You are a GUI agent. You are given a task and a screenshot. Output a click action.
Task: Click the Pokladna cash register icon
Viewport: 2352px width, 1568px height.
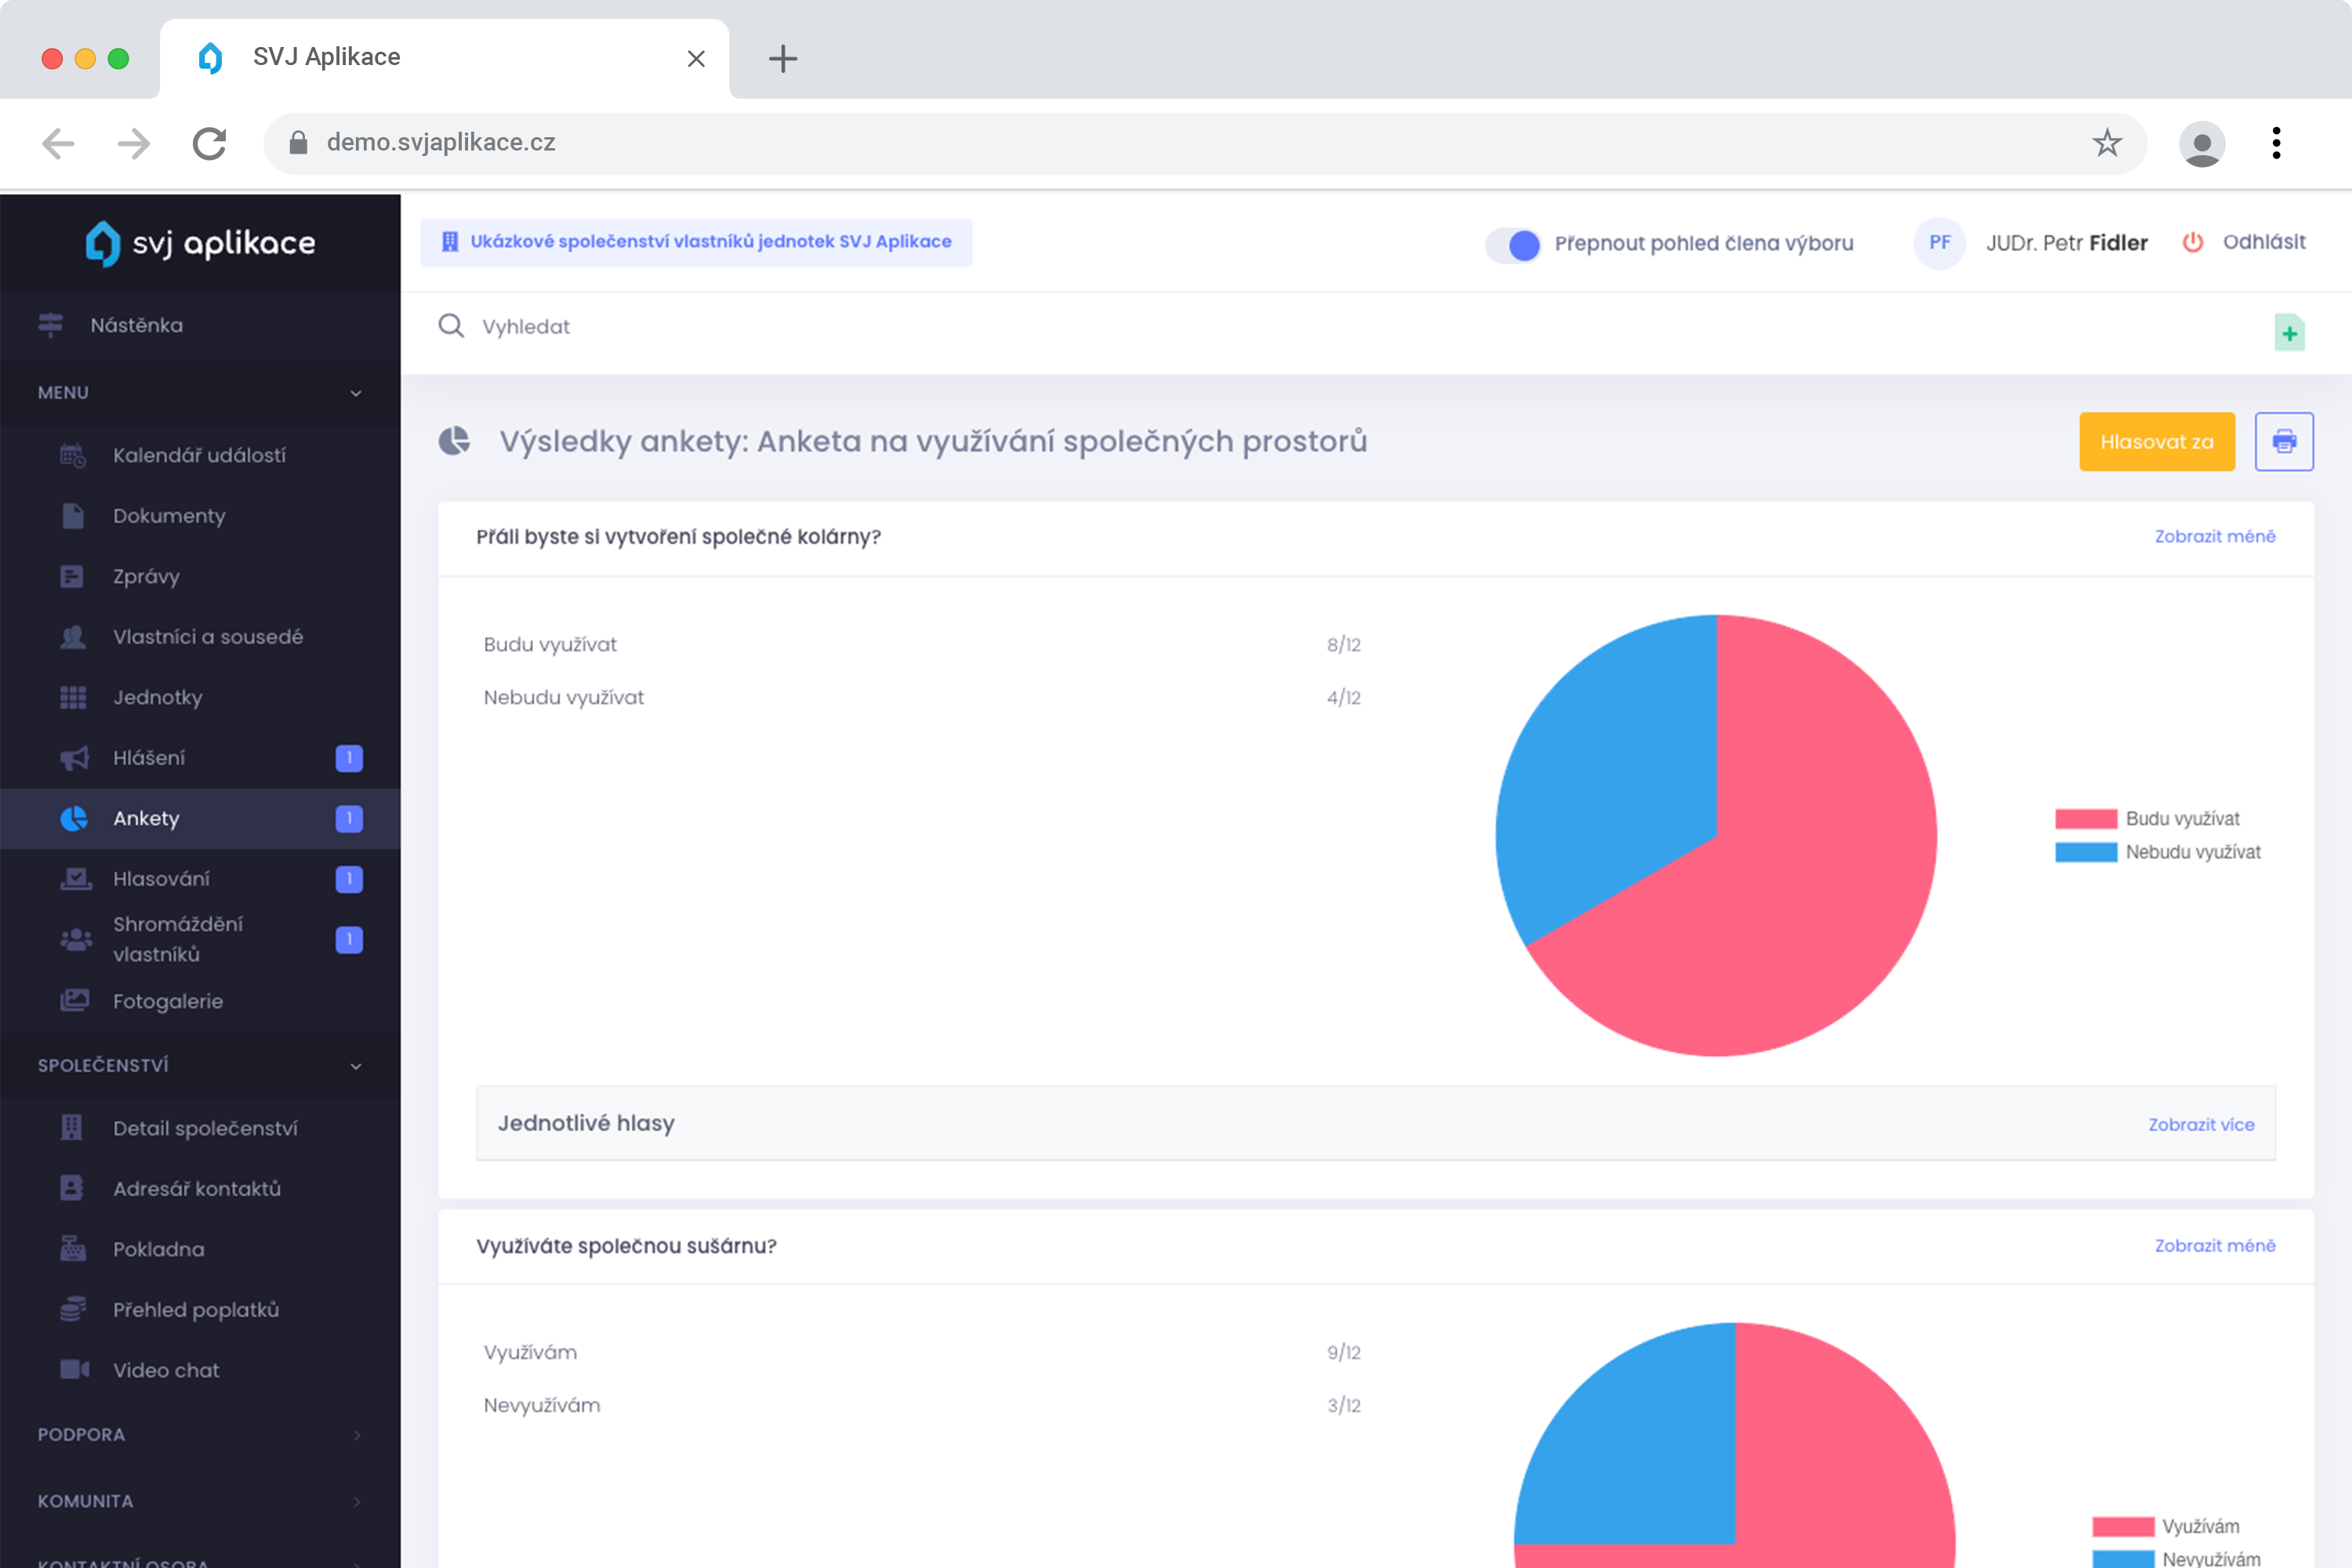(x=73, y=1249)
